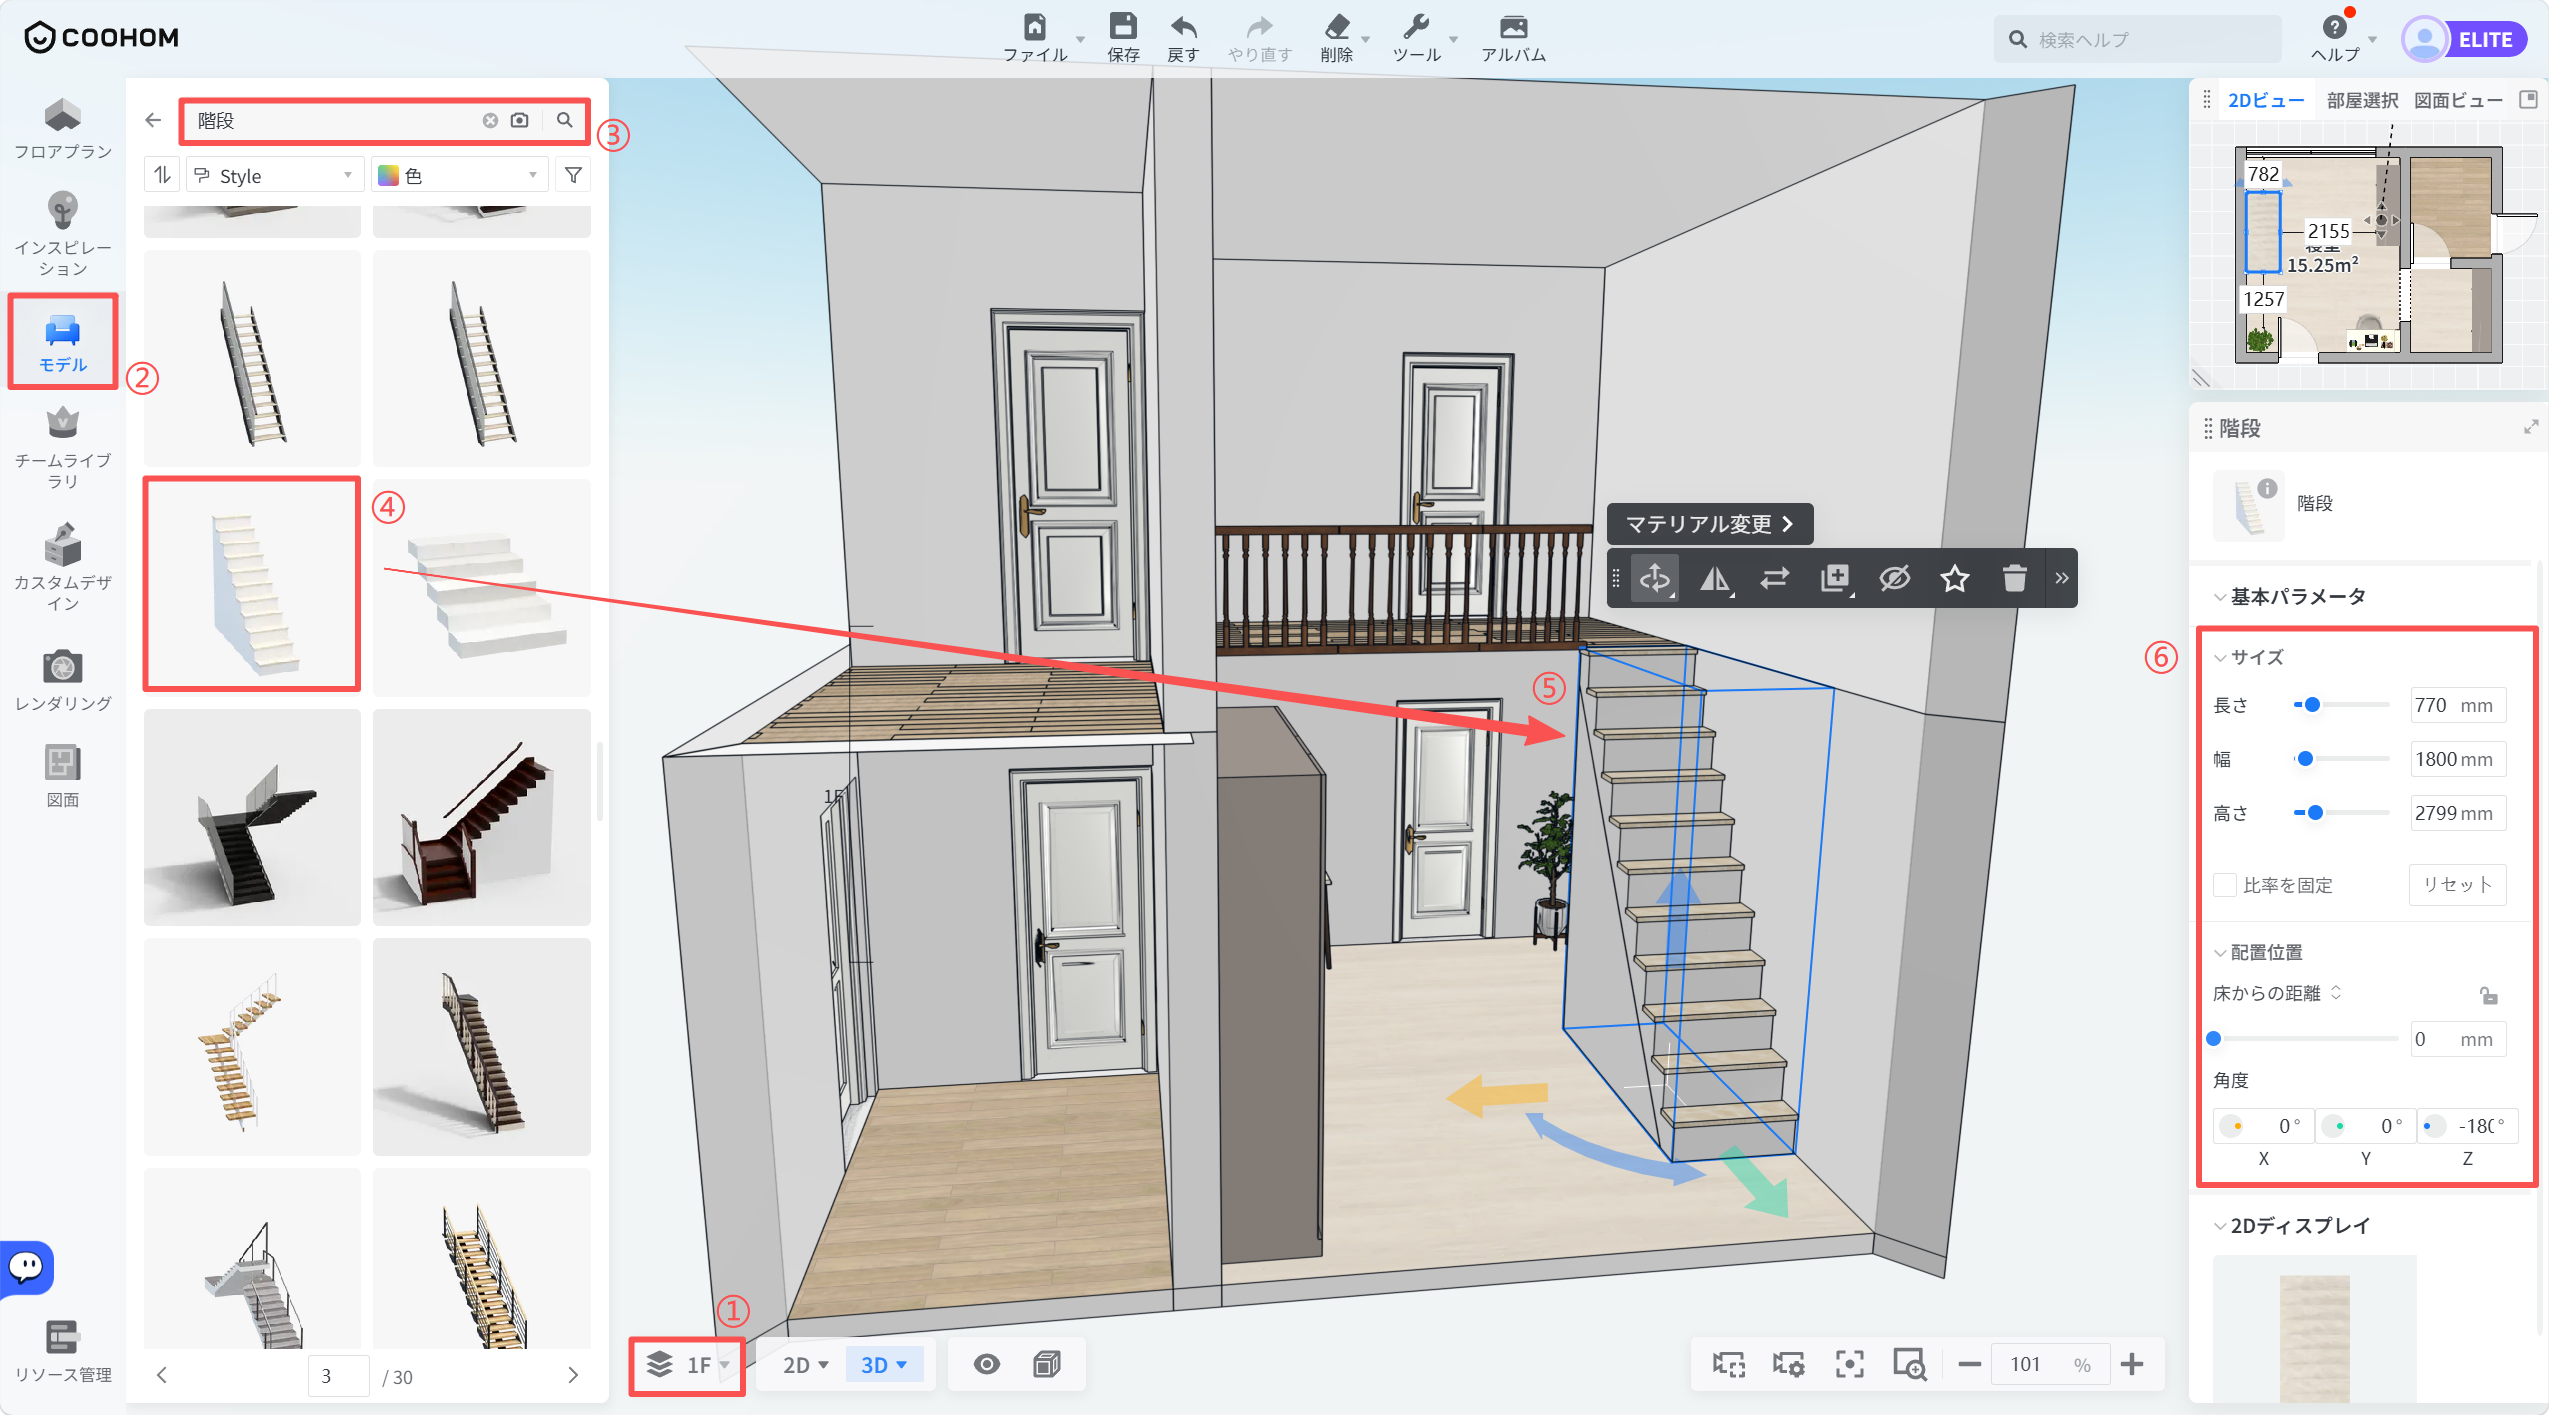Image resolution: width=2549 pixels, height=1415 pixels.
Task: Open the 1F floor selector
Action: tap(688, 1365)
